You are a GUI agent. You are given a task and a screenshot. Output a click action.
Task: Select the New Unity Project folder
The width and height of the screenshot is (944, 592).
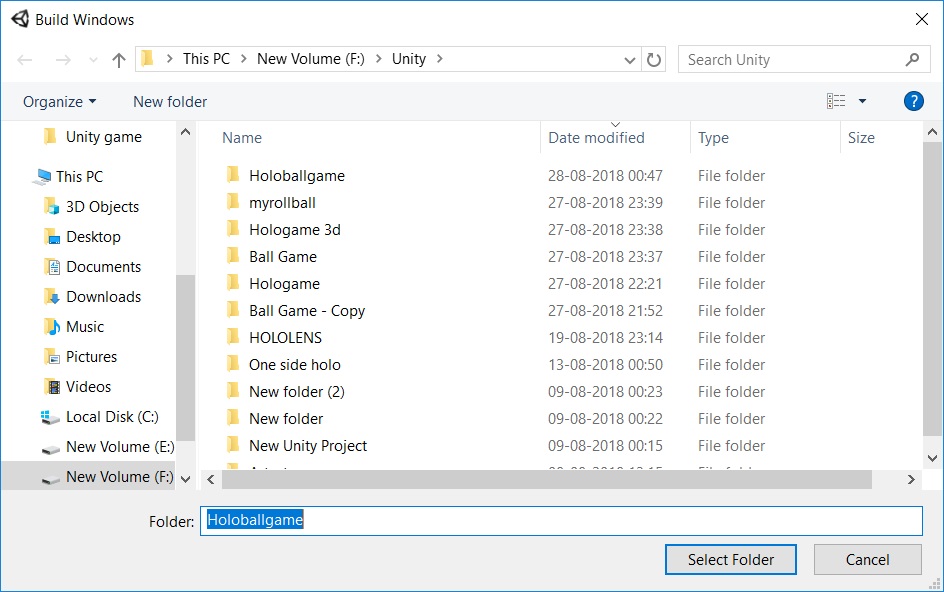pyautogui.click(x=308, y=446)
